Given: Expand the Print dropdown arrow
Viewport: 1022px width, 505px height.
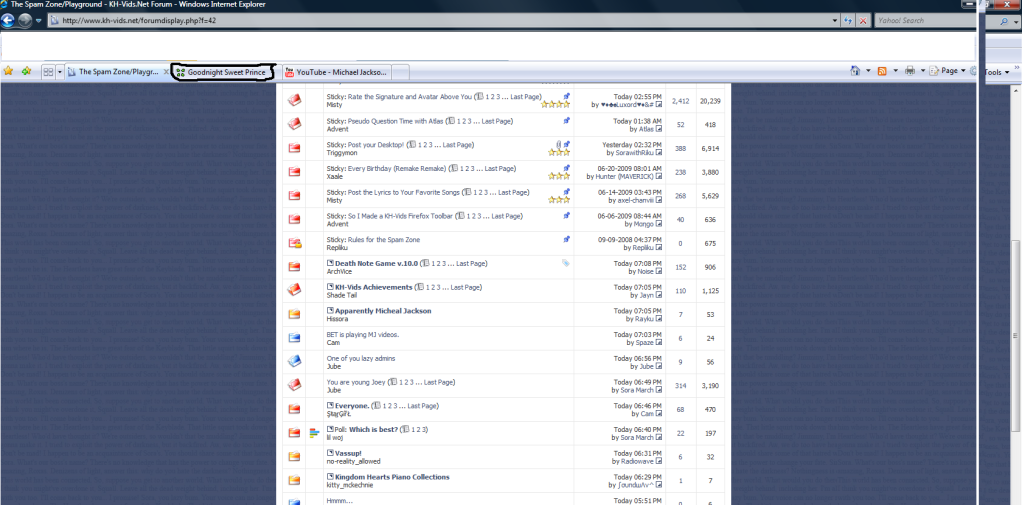Looking at the screenshot, I should click(922, 70).
